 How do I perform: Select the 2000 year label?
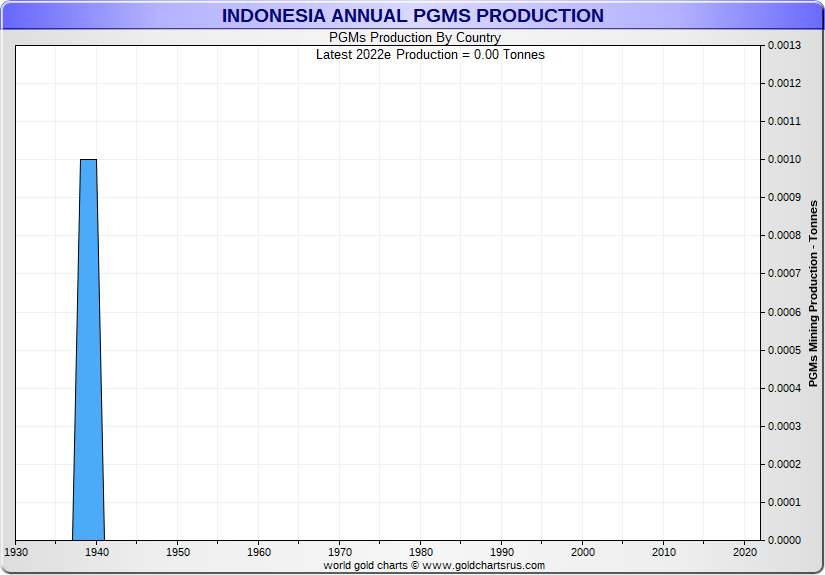pyautogui.click(x=583, y=552)
